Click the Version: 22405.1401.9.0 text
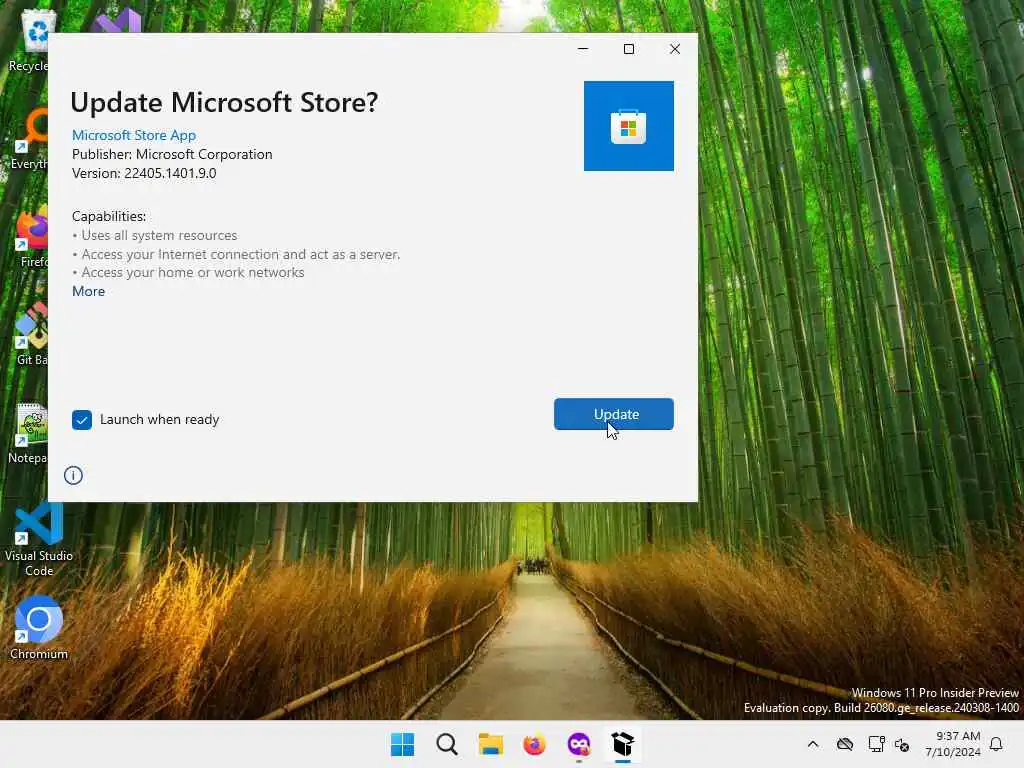Screen dimensions: 1024x768 pos(144,173)
